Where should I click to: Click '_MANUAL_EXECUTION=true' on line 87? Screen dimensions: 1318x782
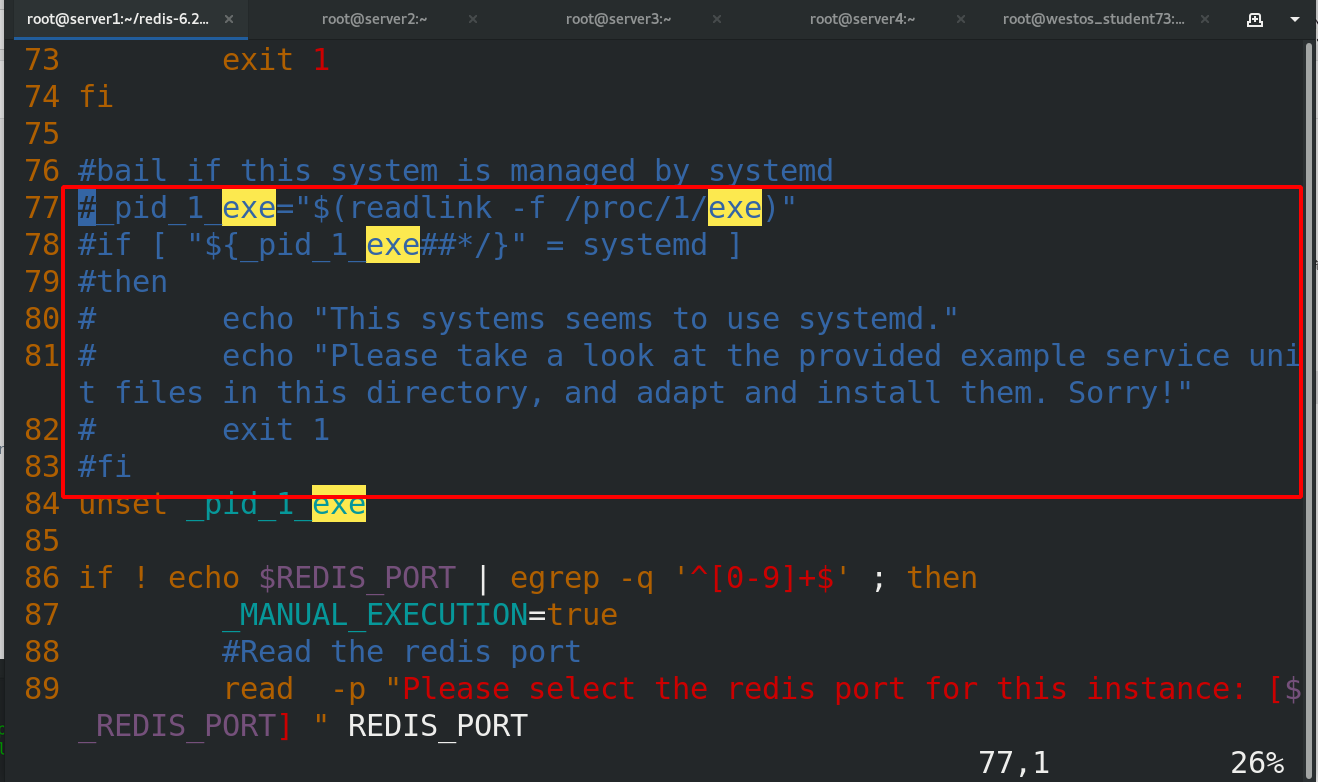click(x=420, y=615)
